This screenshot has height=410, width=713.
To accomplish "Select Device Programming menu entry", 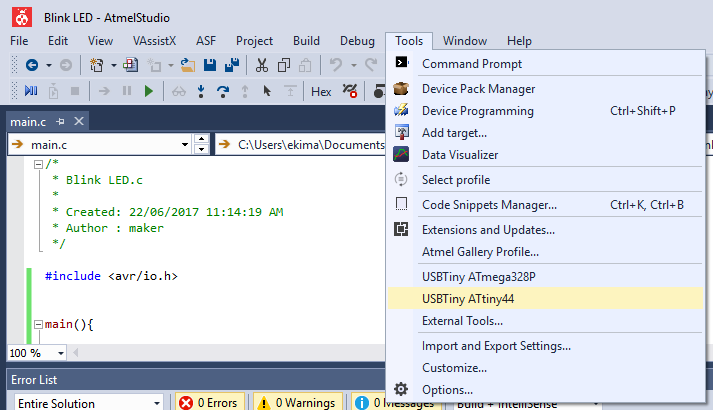I will click(x=545, y=110).
